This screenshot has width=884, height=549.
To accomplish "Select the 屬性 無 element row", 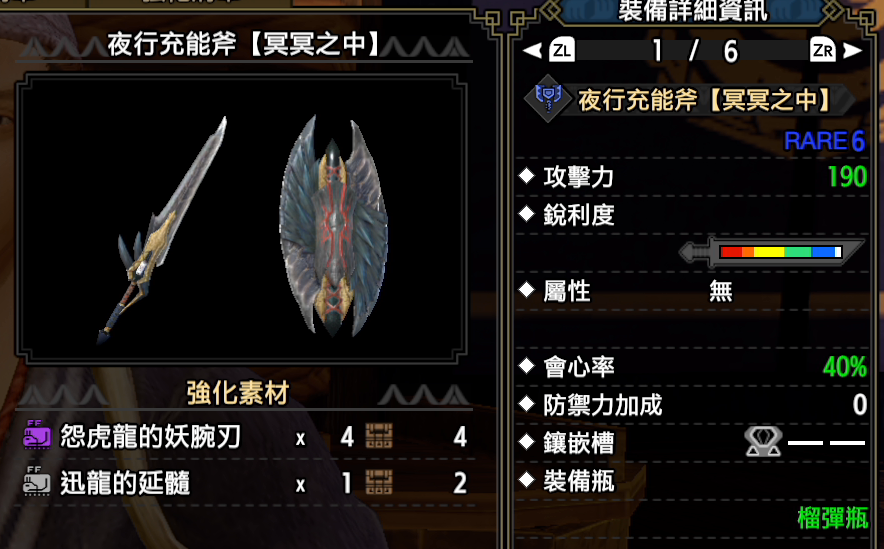I will click(692, 291).
